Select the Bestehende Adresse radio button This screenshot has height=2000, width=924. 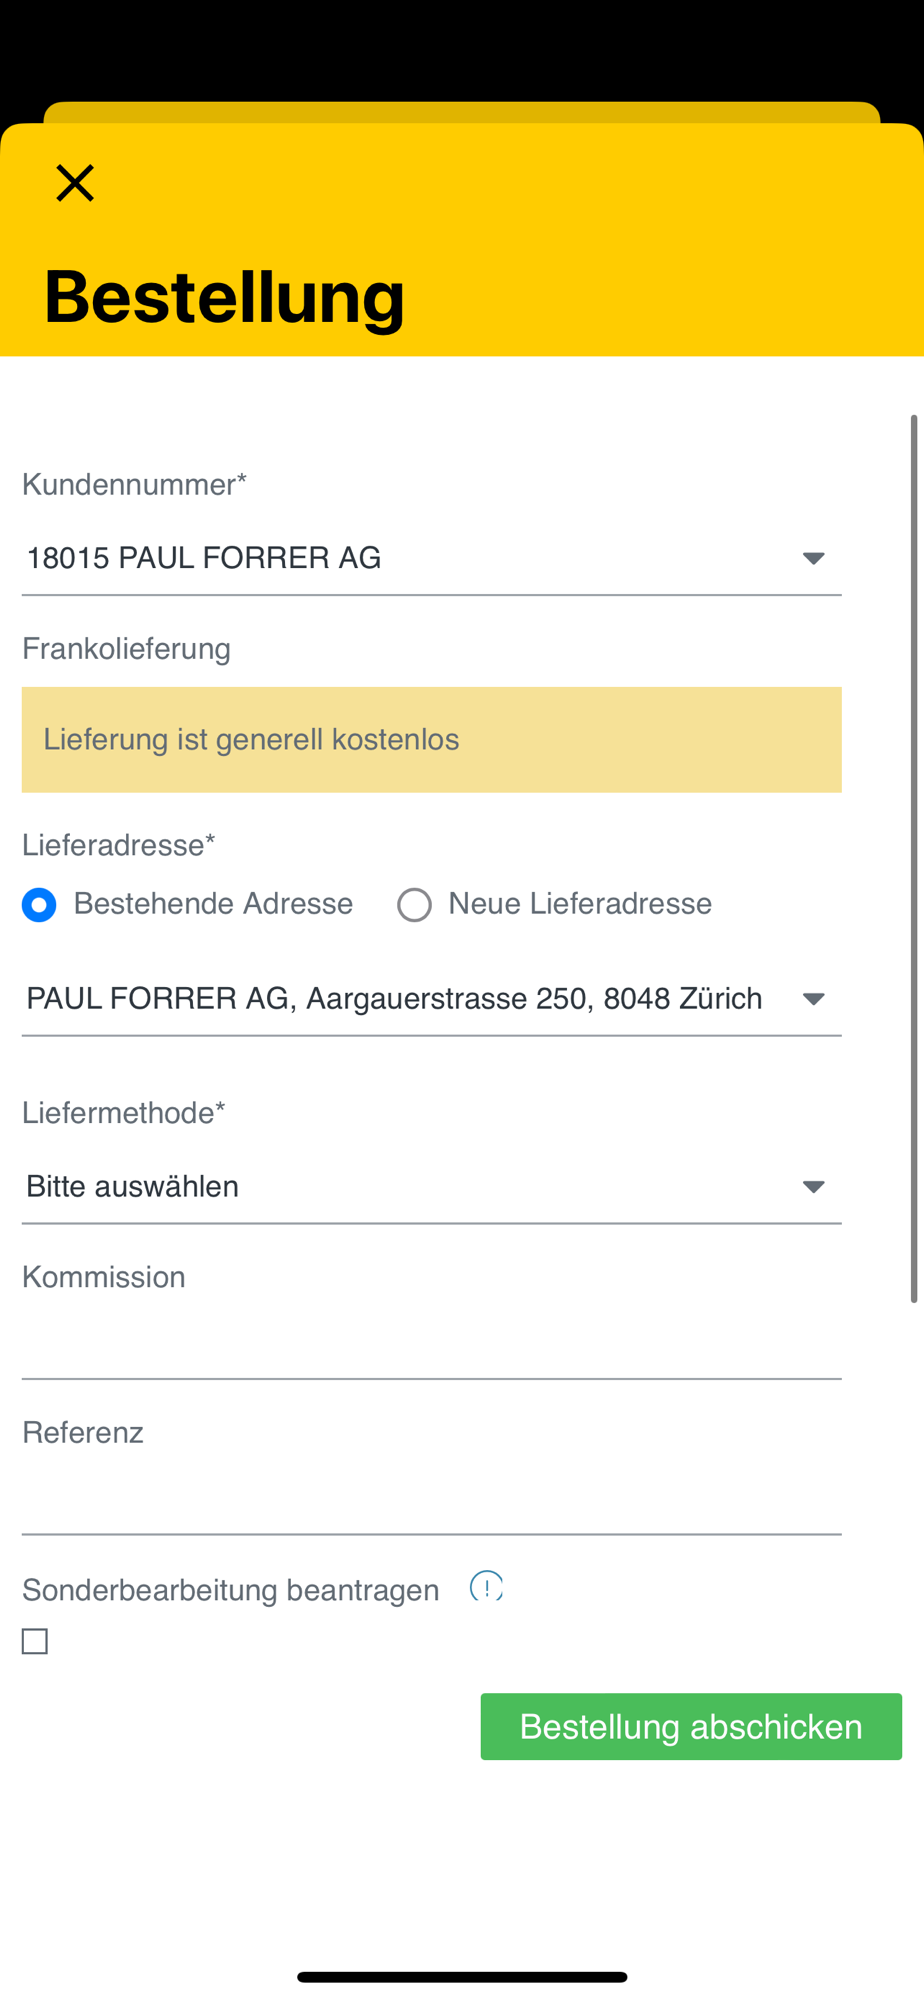(39, 905)
